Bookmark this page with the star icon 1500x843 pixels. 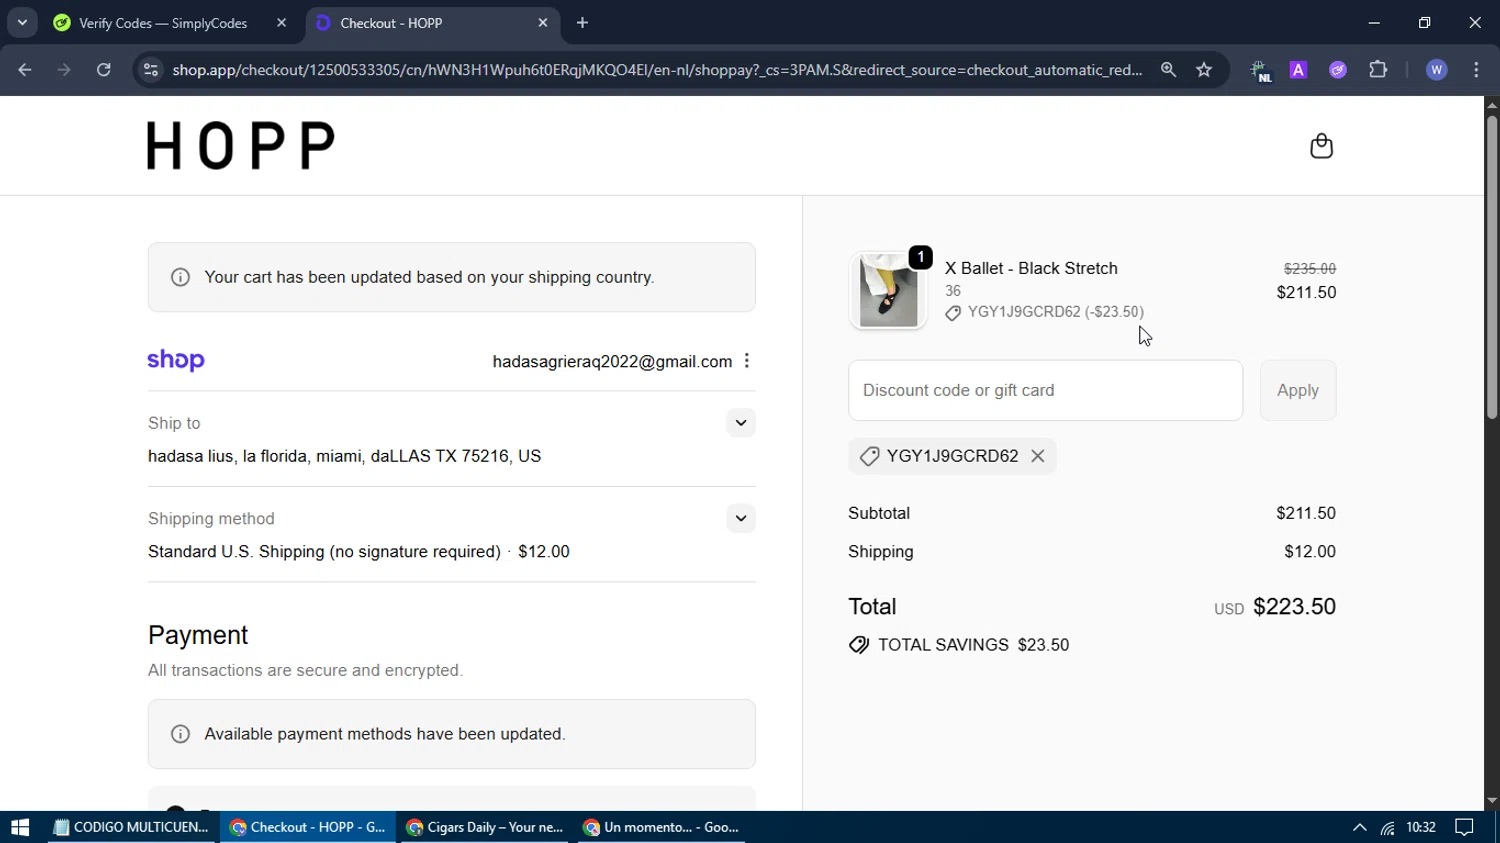point(1204,70)
